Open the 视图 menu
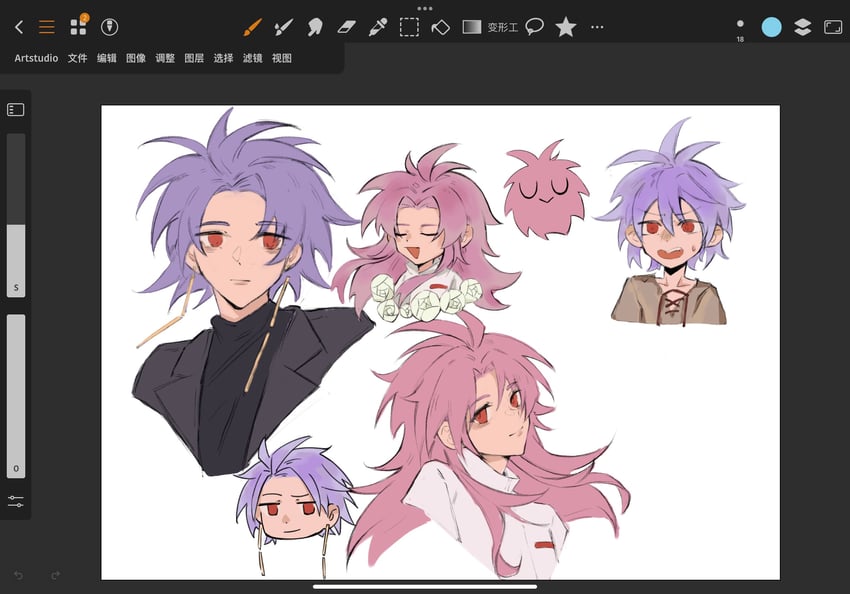850x594 pixels. click(282, 58)
